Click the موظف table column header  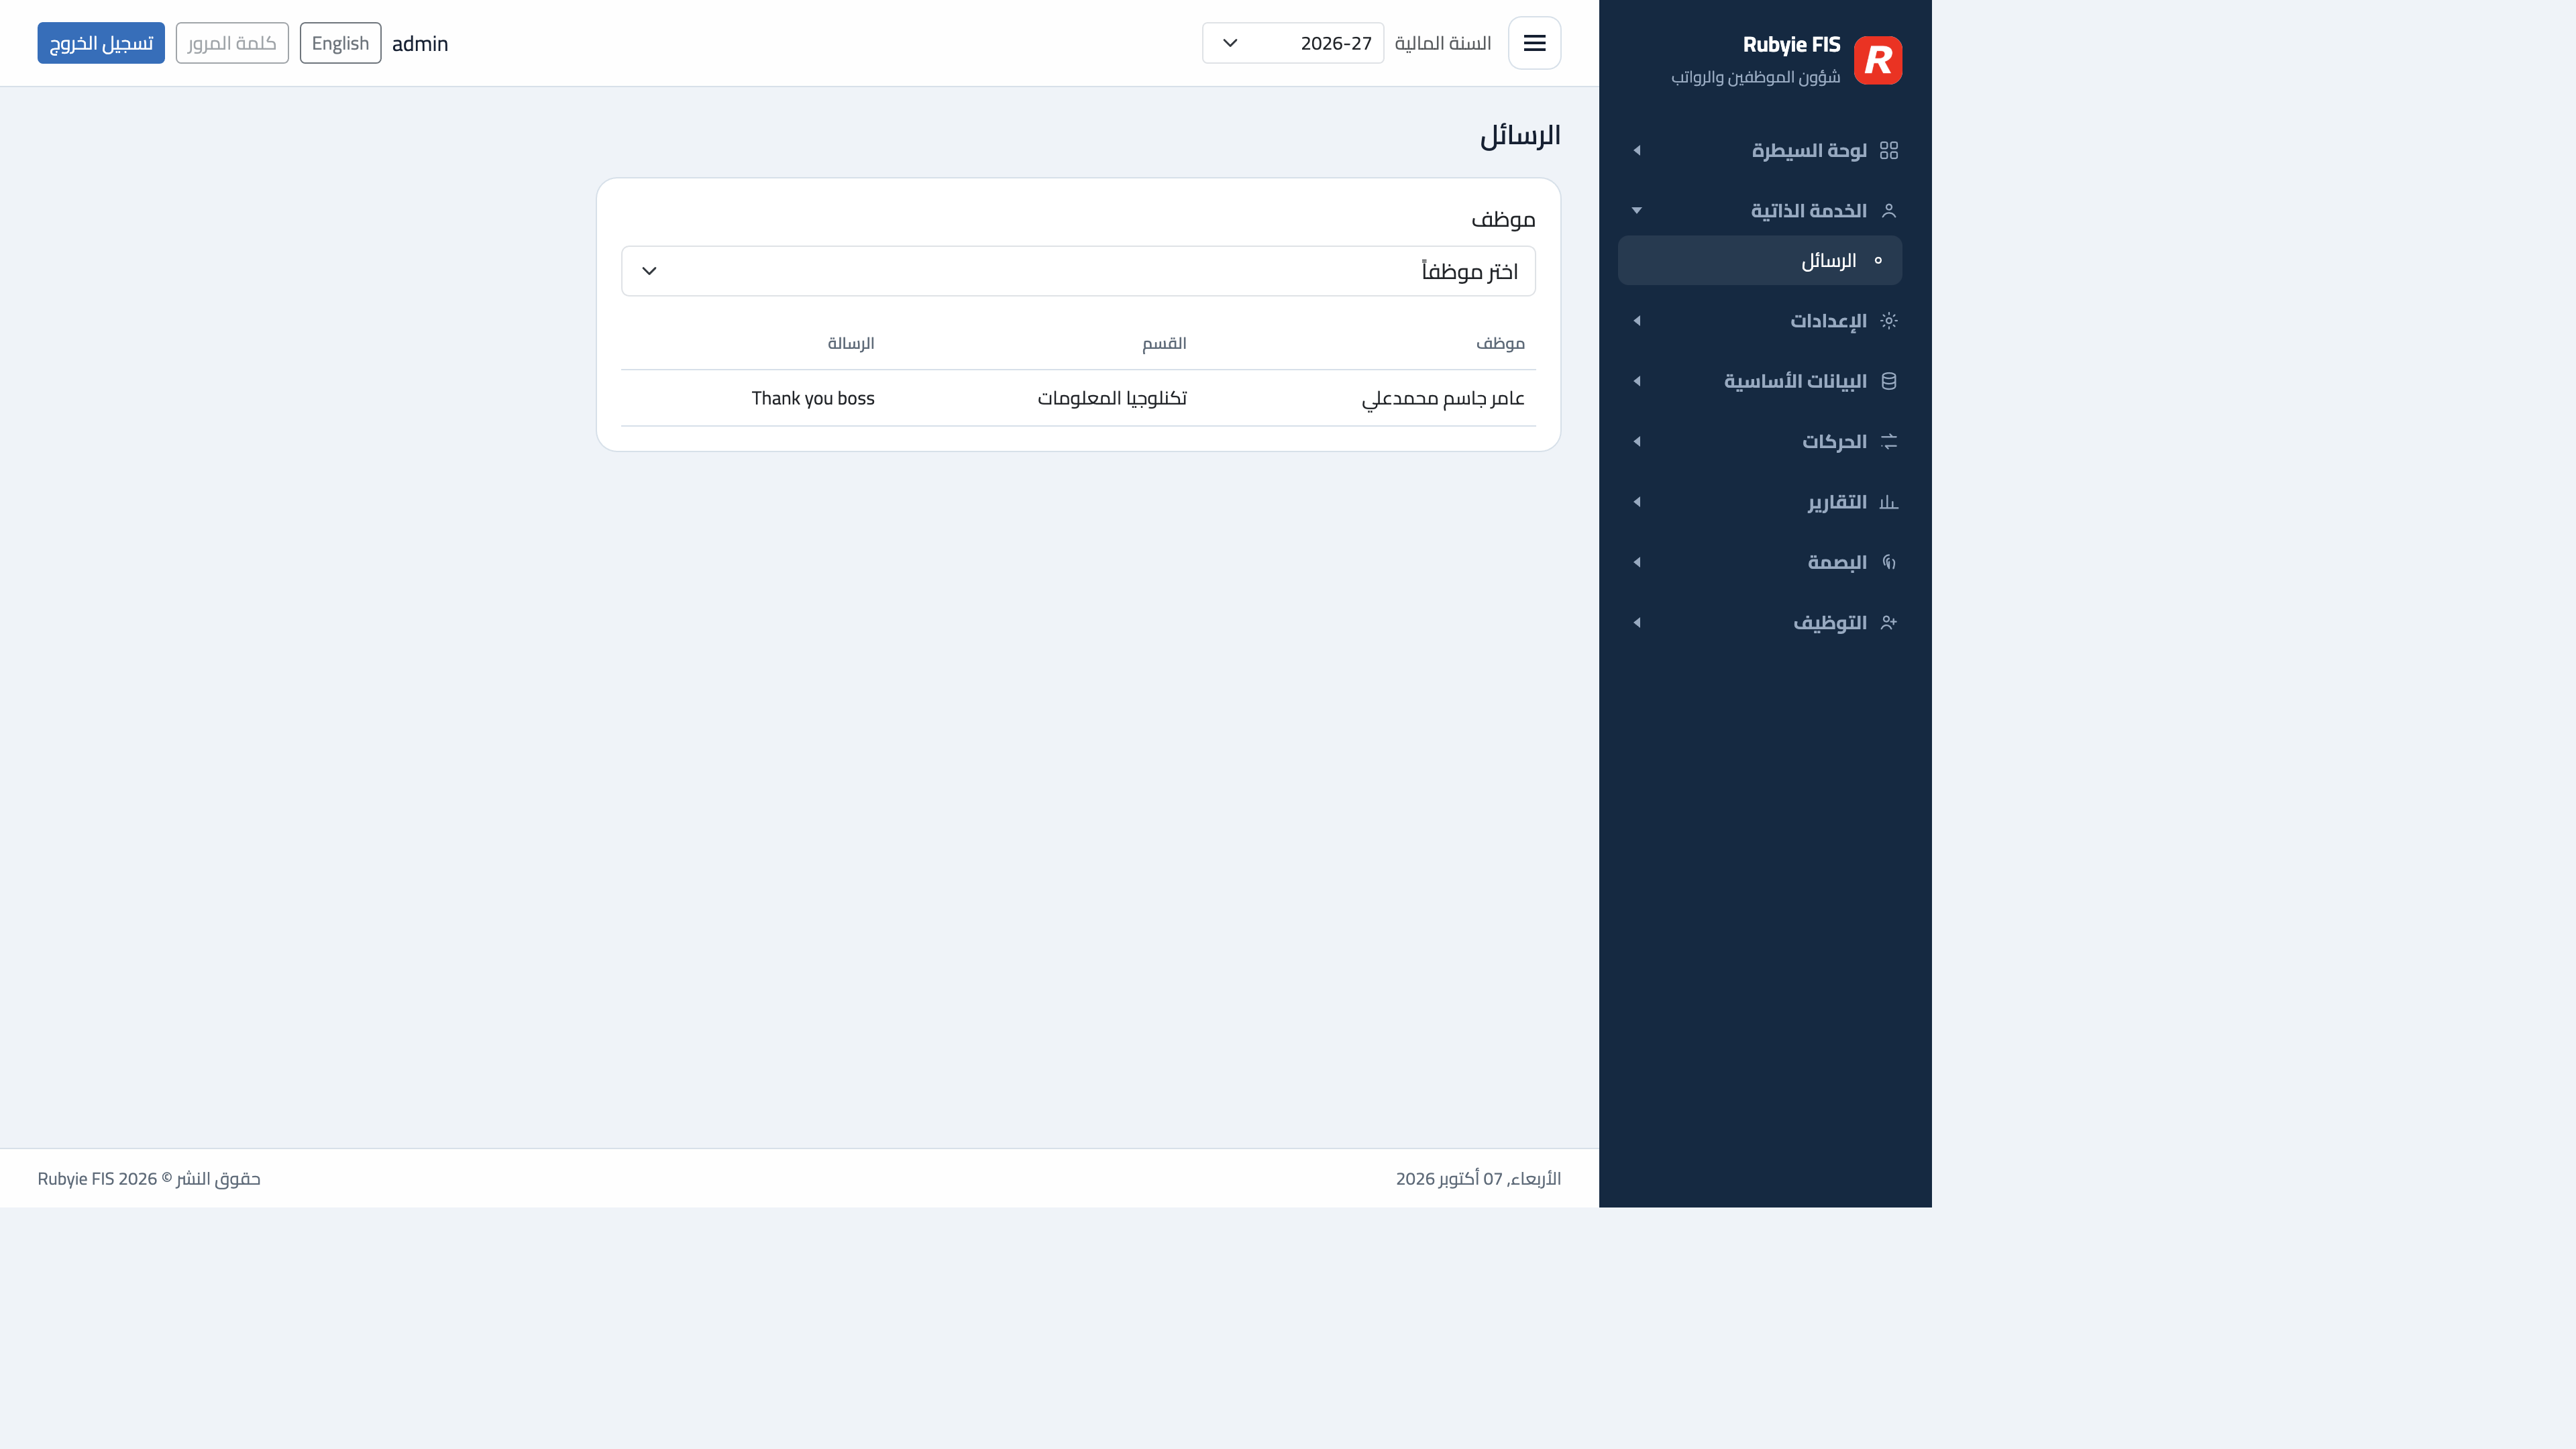1500,344
